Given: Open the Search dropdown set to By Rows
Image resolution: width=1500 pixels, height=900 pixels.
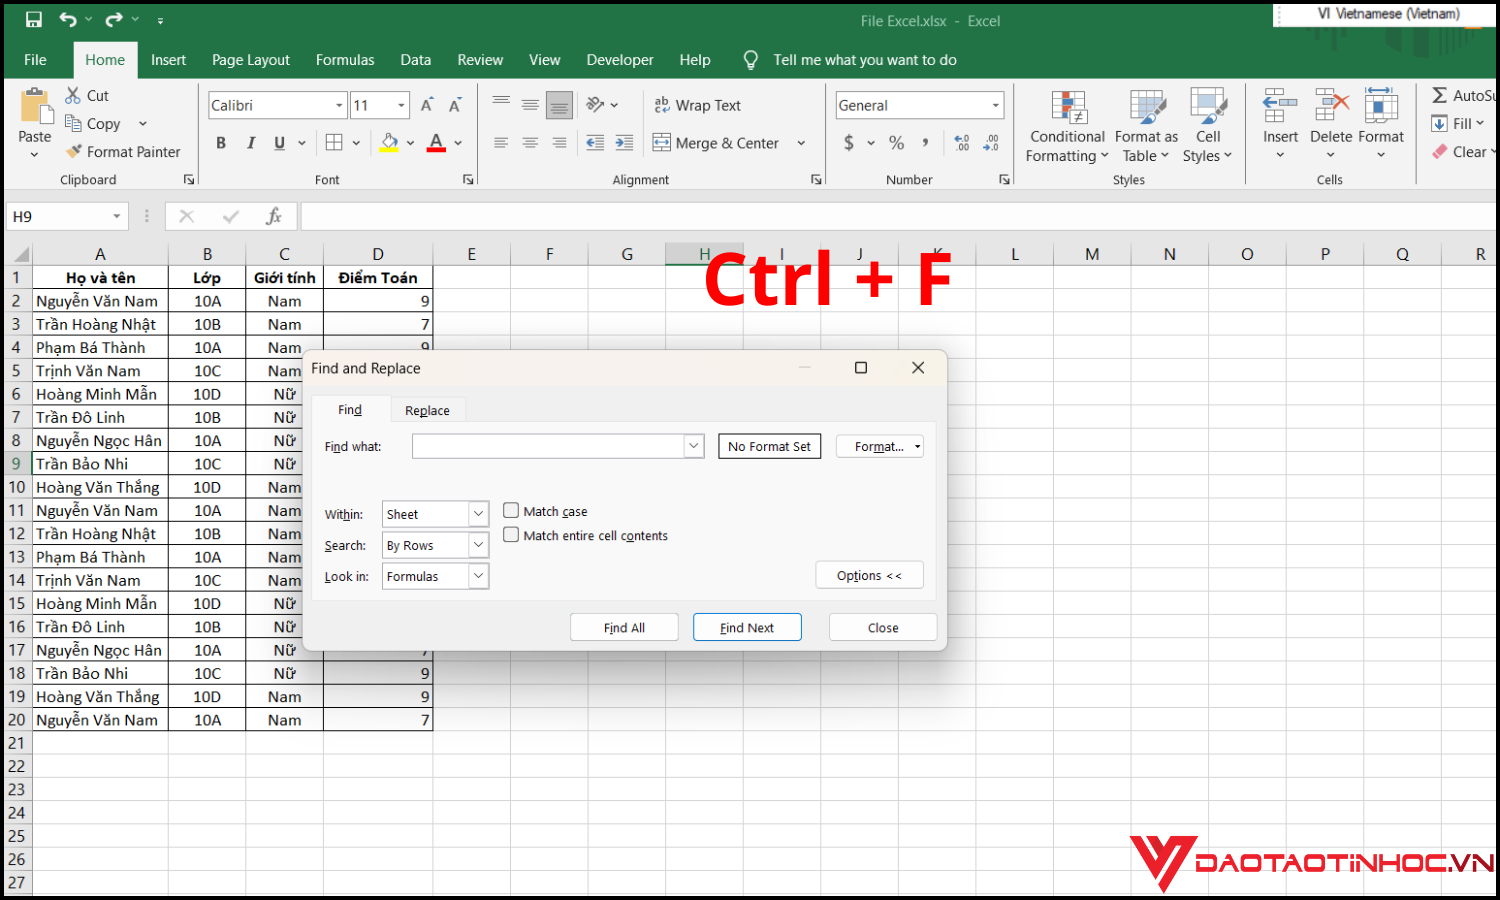Looking at the screenshot, I should tap(478, 545).
